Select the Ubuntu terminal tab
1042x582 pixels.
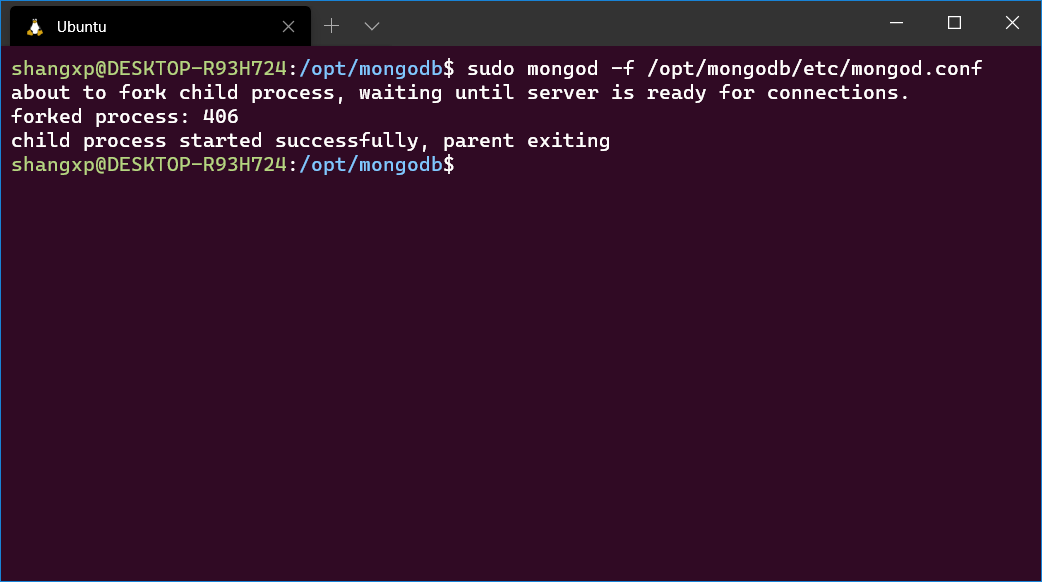pos(150,27)
